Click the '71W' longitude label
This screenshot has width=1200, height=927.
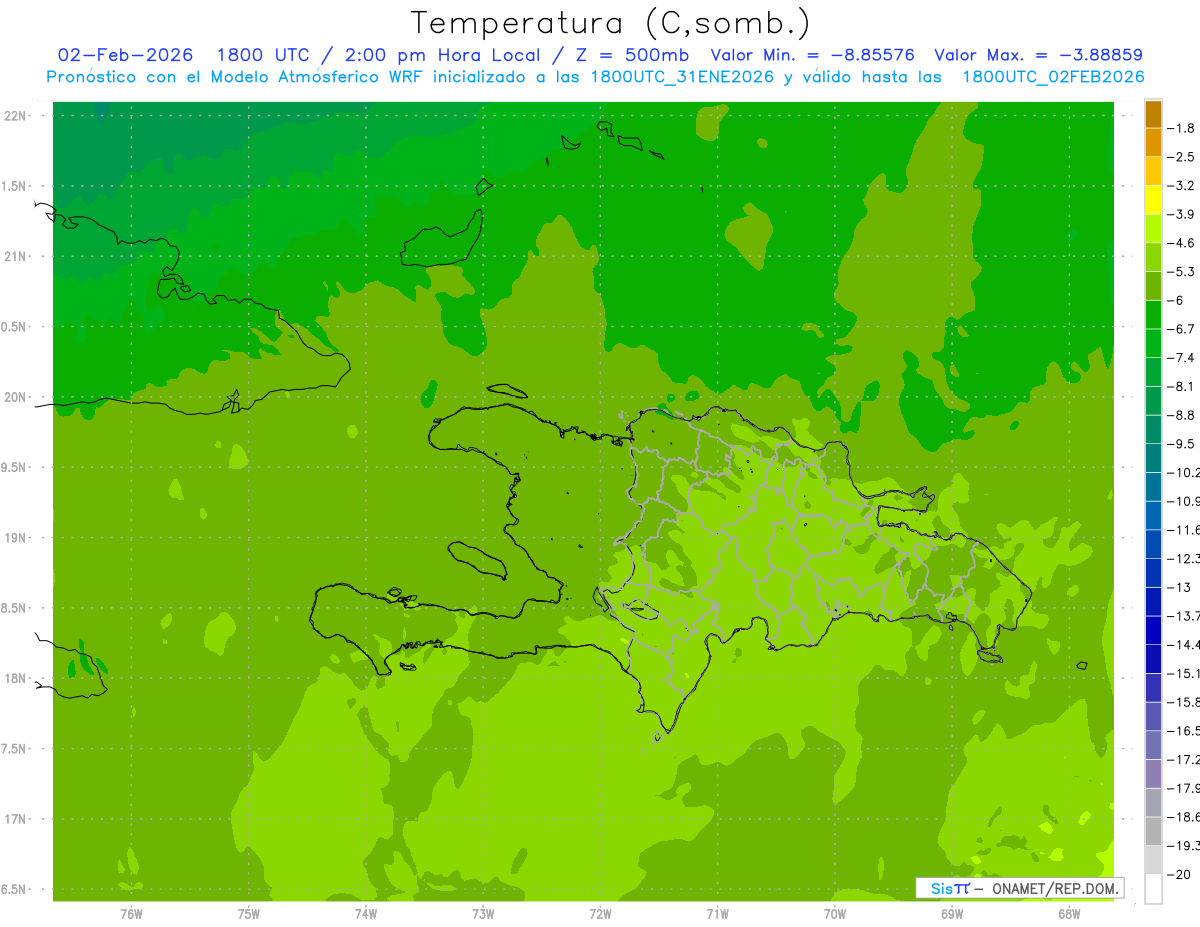coord(717,913)
